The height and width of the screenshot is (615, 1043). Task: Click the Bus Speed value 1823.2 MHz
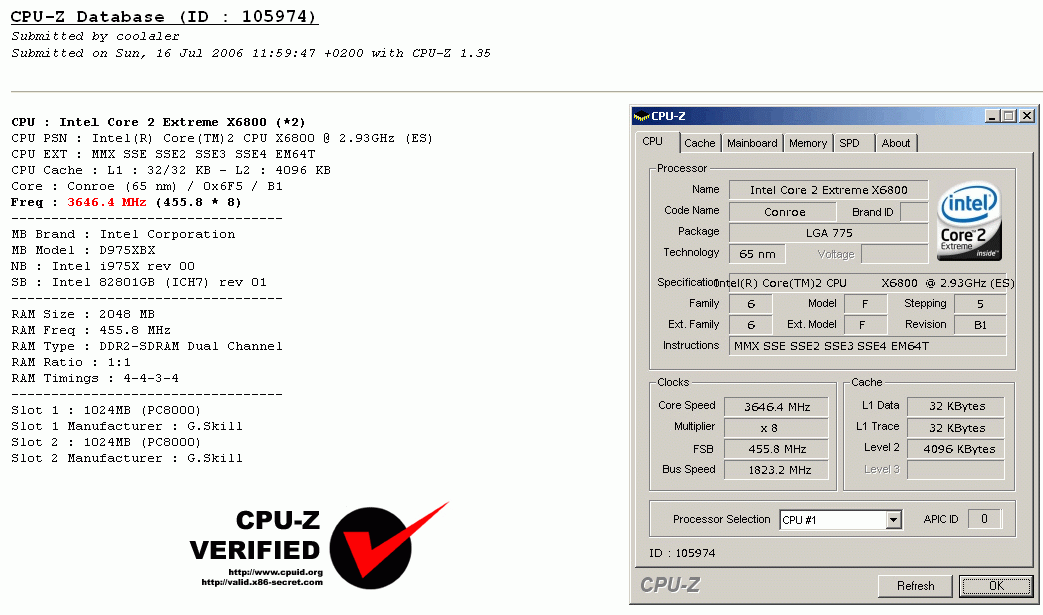click(x=776, y=470)
